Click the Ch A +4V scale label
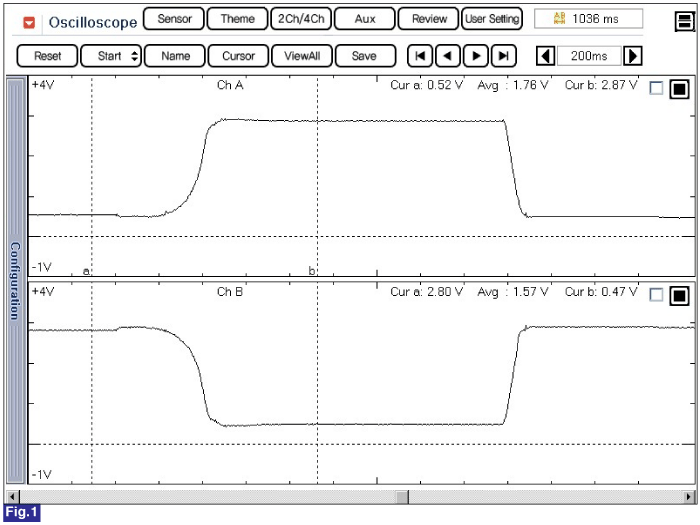 pyautogui.click(x=43, y=84)
